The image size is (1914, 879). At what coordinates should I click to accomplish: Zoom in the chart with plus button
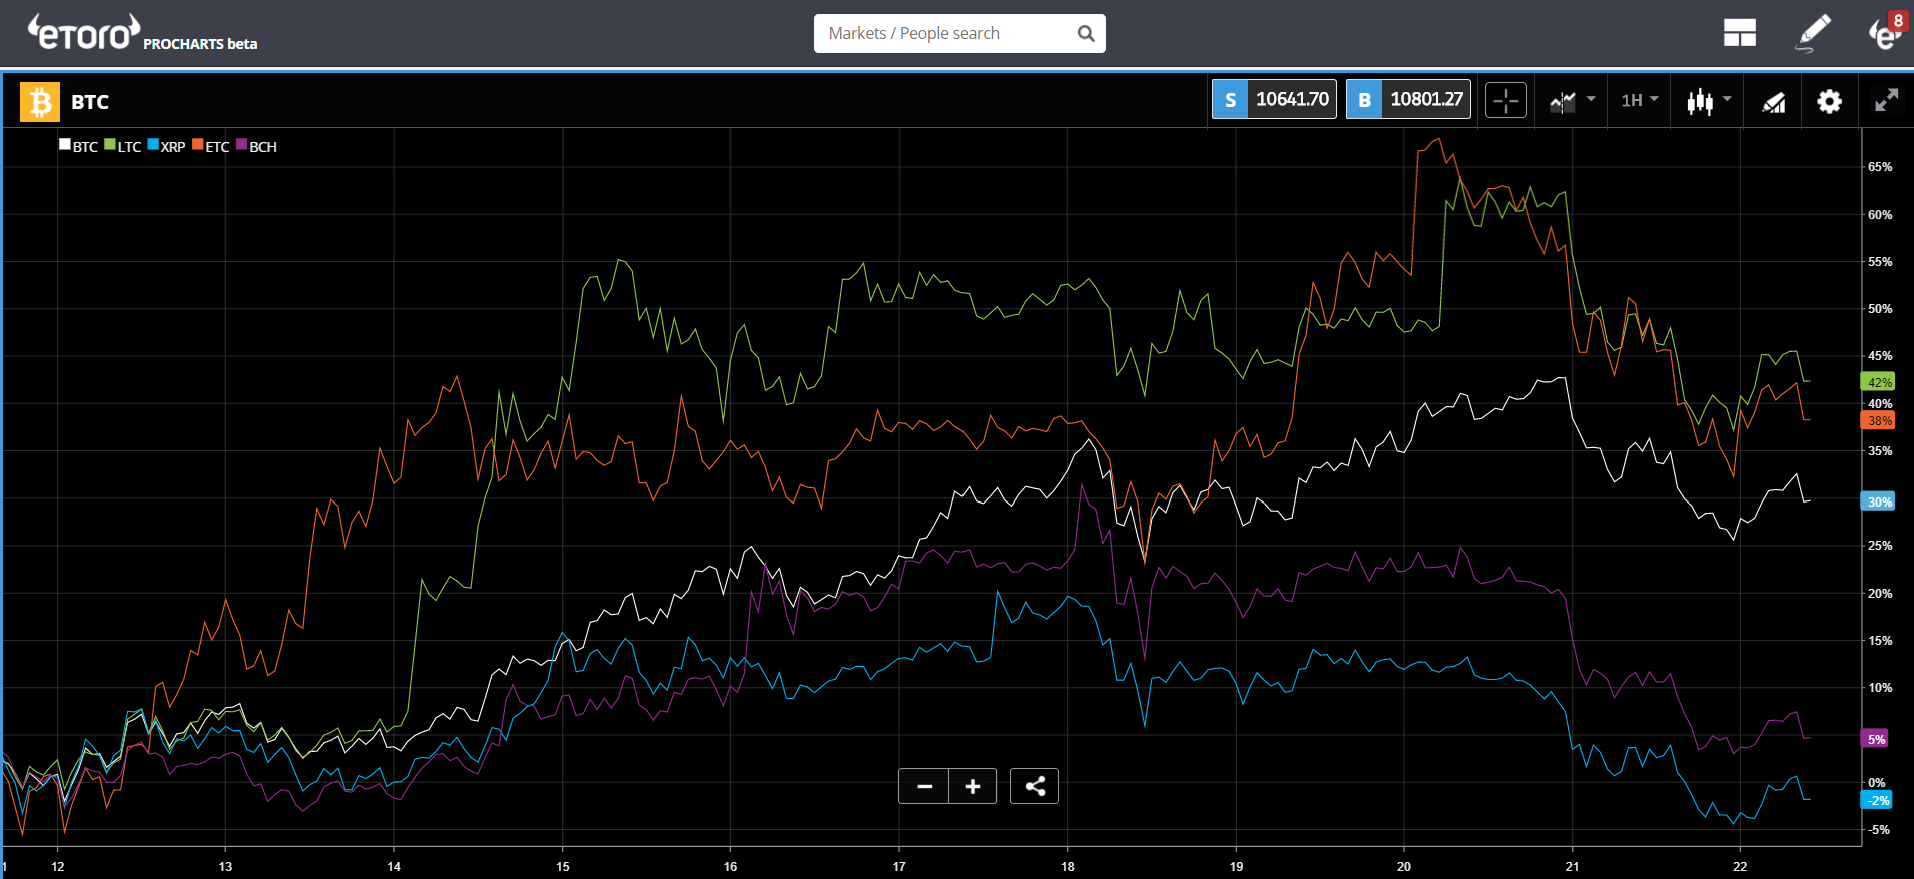[x=973, y=786]
